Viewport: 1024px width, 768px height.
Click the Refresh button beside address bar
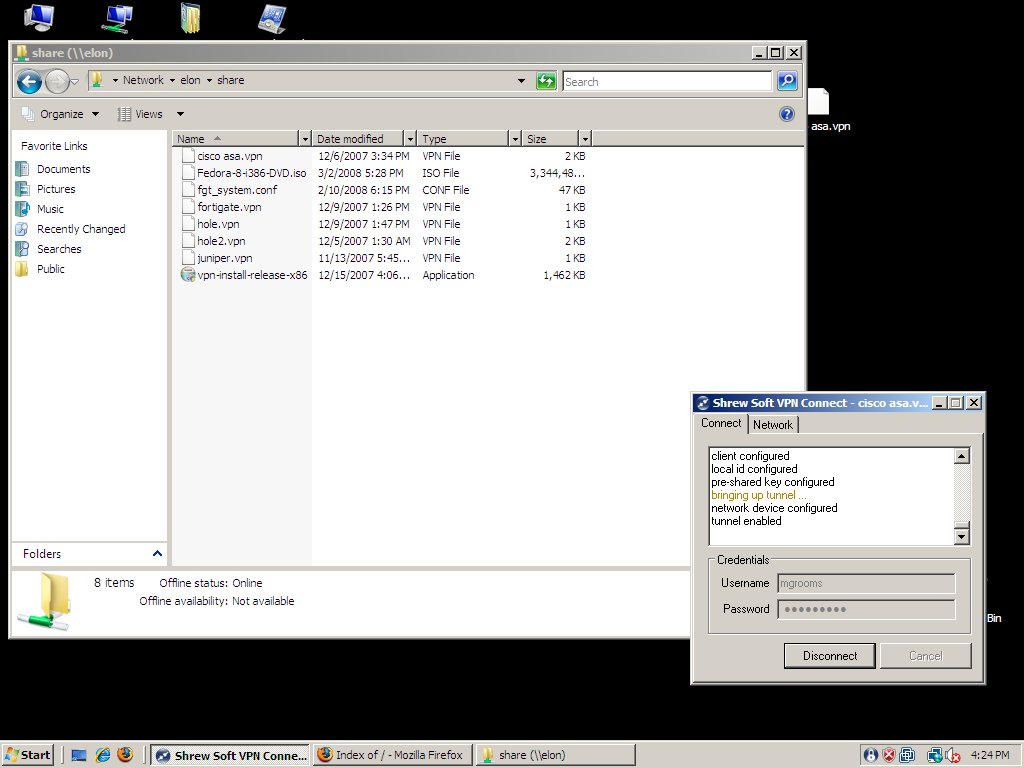click(546, 81)
